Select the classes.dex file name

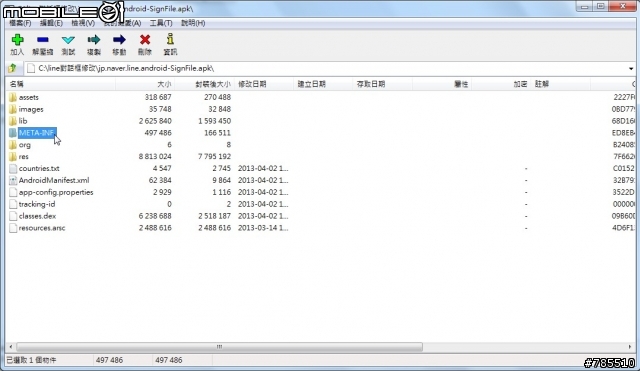pos(38,216)
